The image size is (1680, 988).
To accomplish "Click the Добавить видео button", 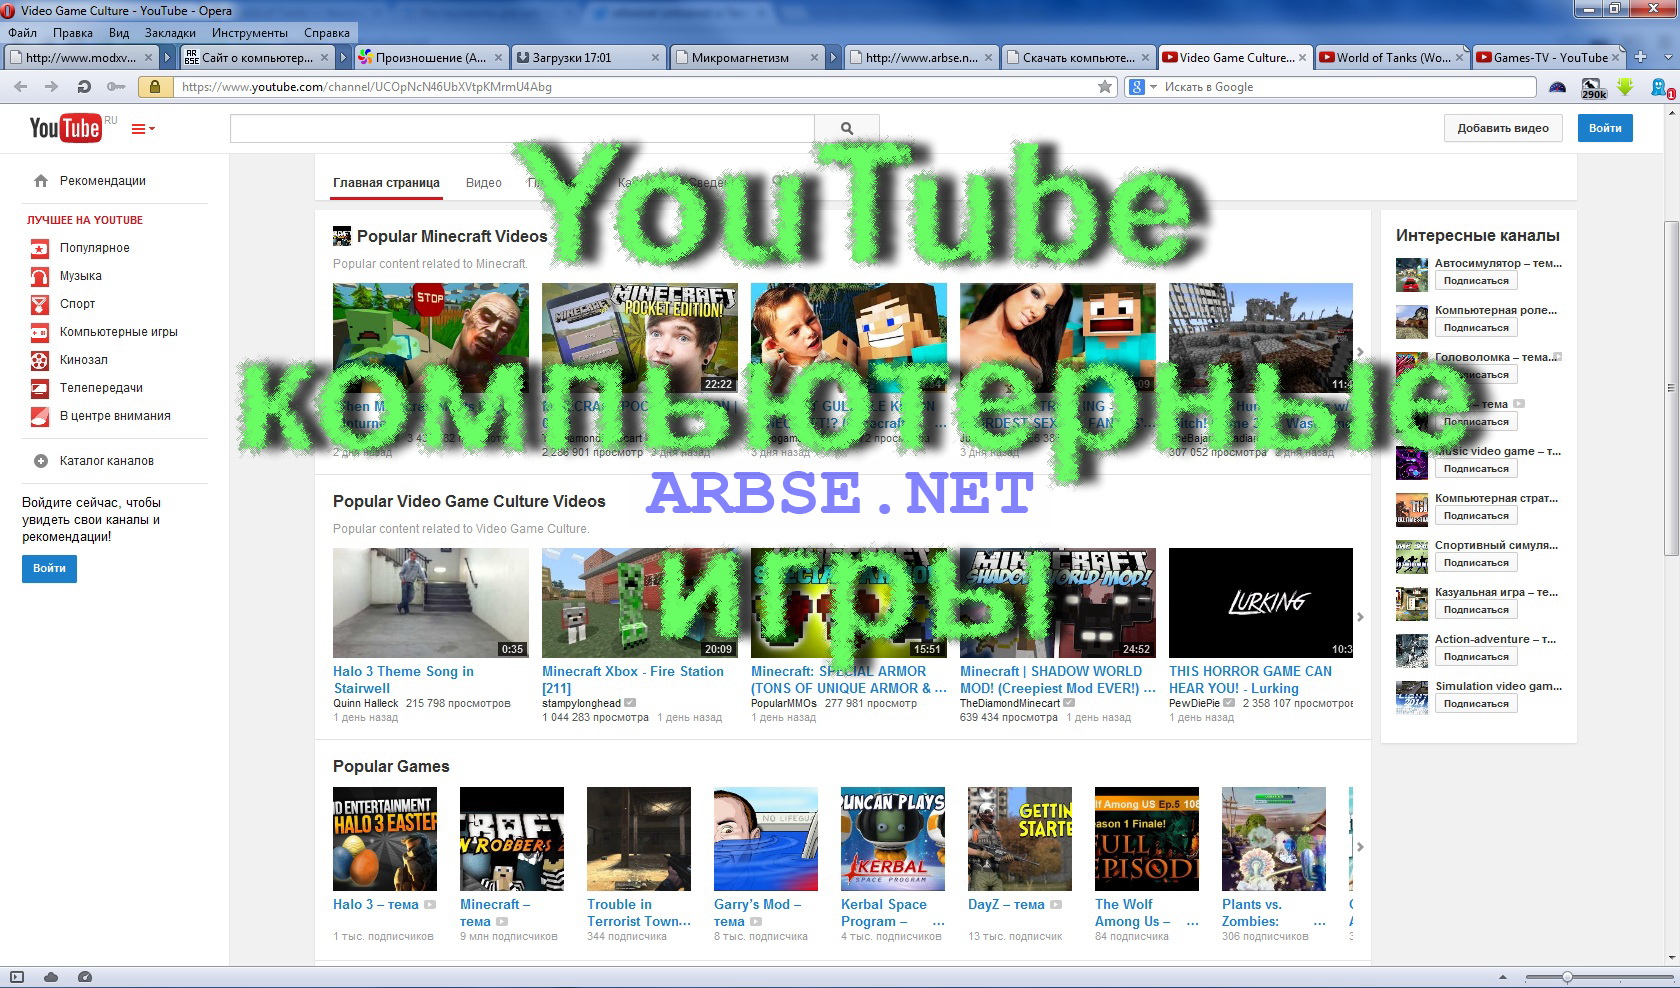I will [1502, 128].
